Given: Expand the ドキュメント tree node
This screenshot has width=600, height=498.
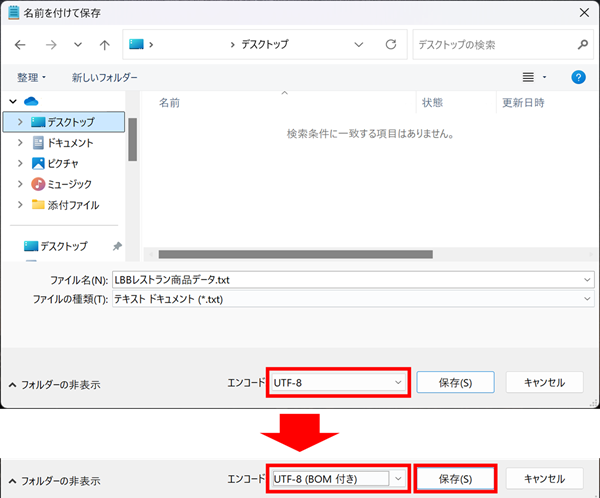Looking at the screenshot, I should [x=20, y=143].
